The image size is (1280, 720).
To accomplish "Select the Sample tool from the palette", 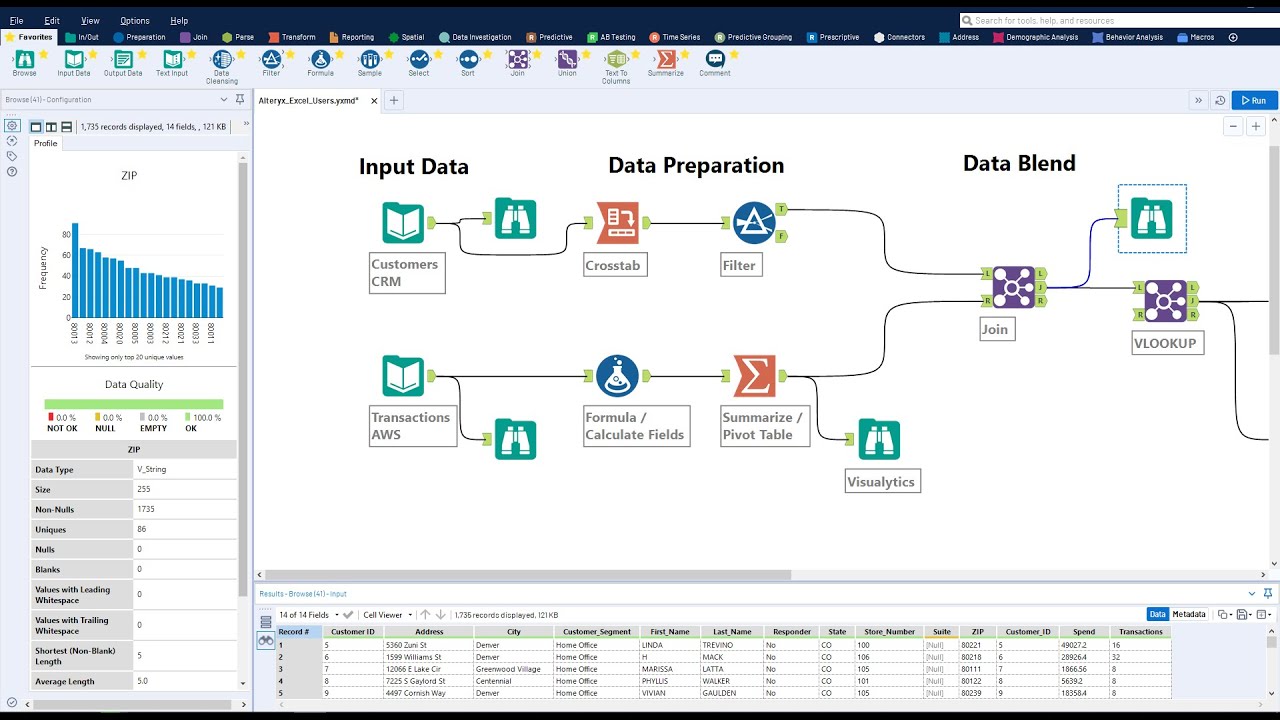I will 370,62.
